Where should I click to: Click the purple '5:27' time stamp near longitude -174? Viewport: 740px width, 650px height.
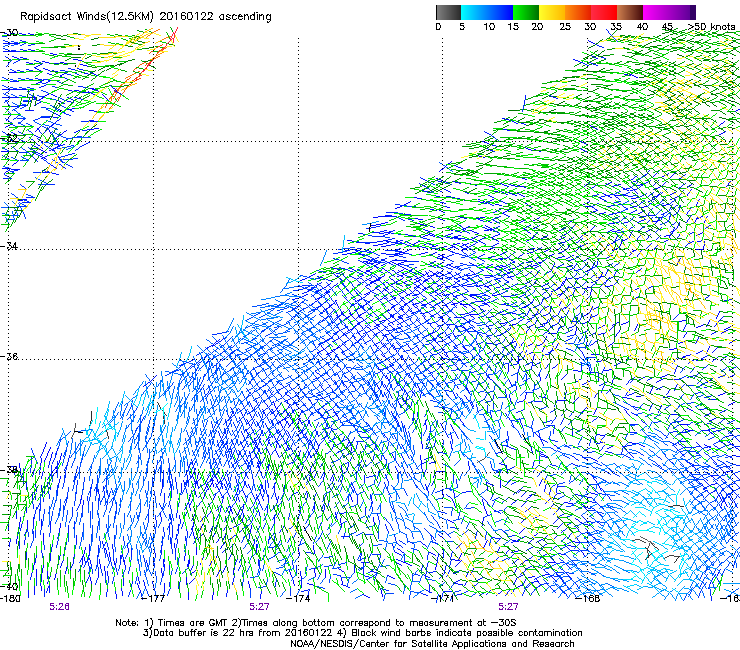pos(260,607)
